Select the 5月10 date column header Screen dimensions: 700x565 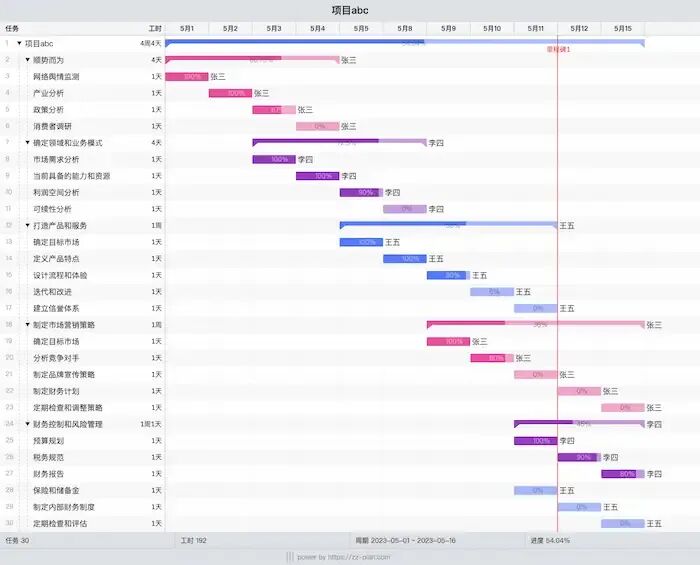click(492, 29)
